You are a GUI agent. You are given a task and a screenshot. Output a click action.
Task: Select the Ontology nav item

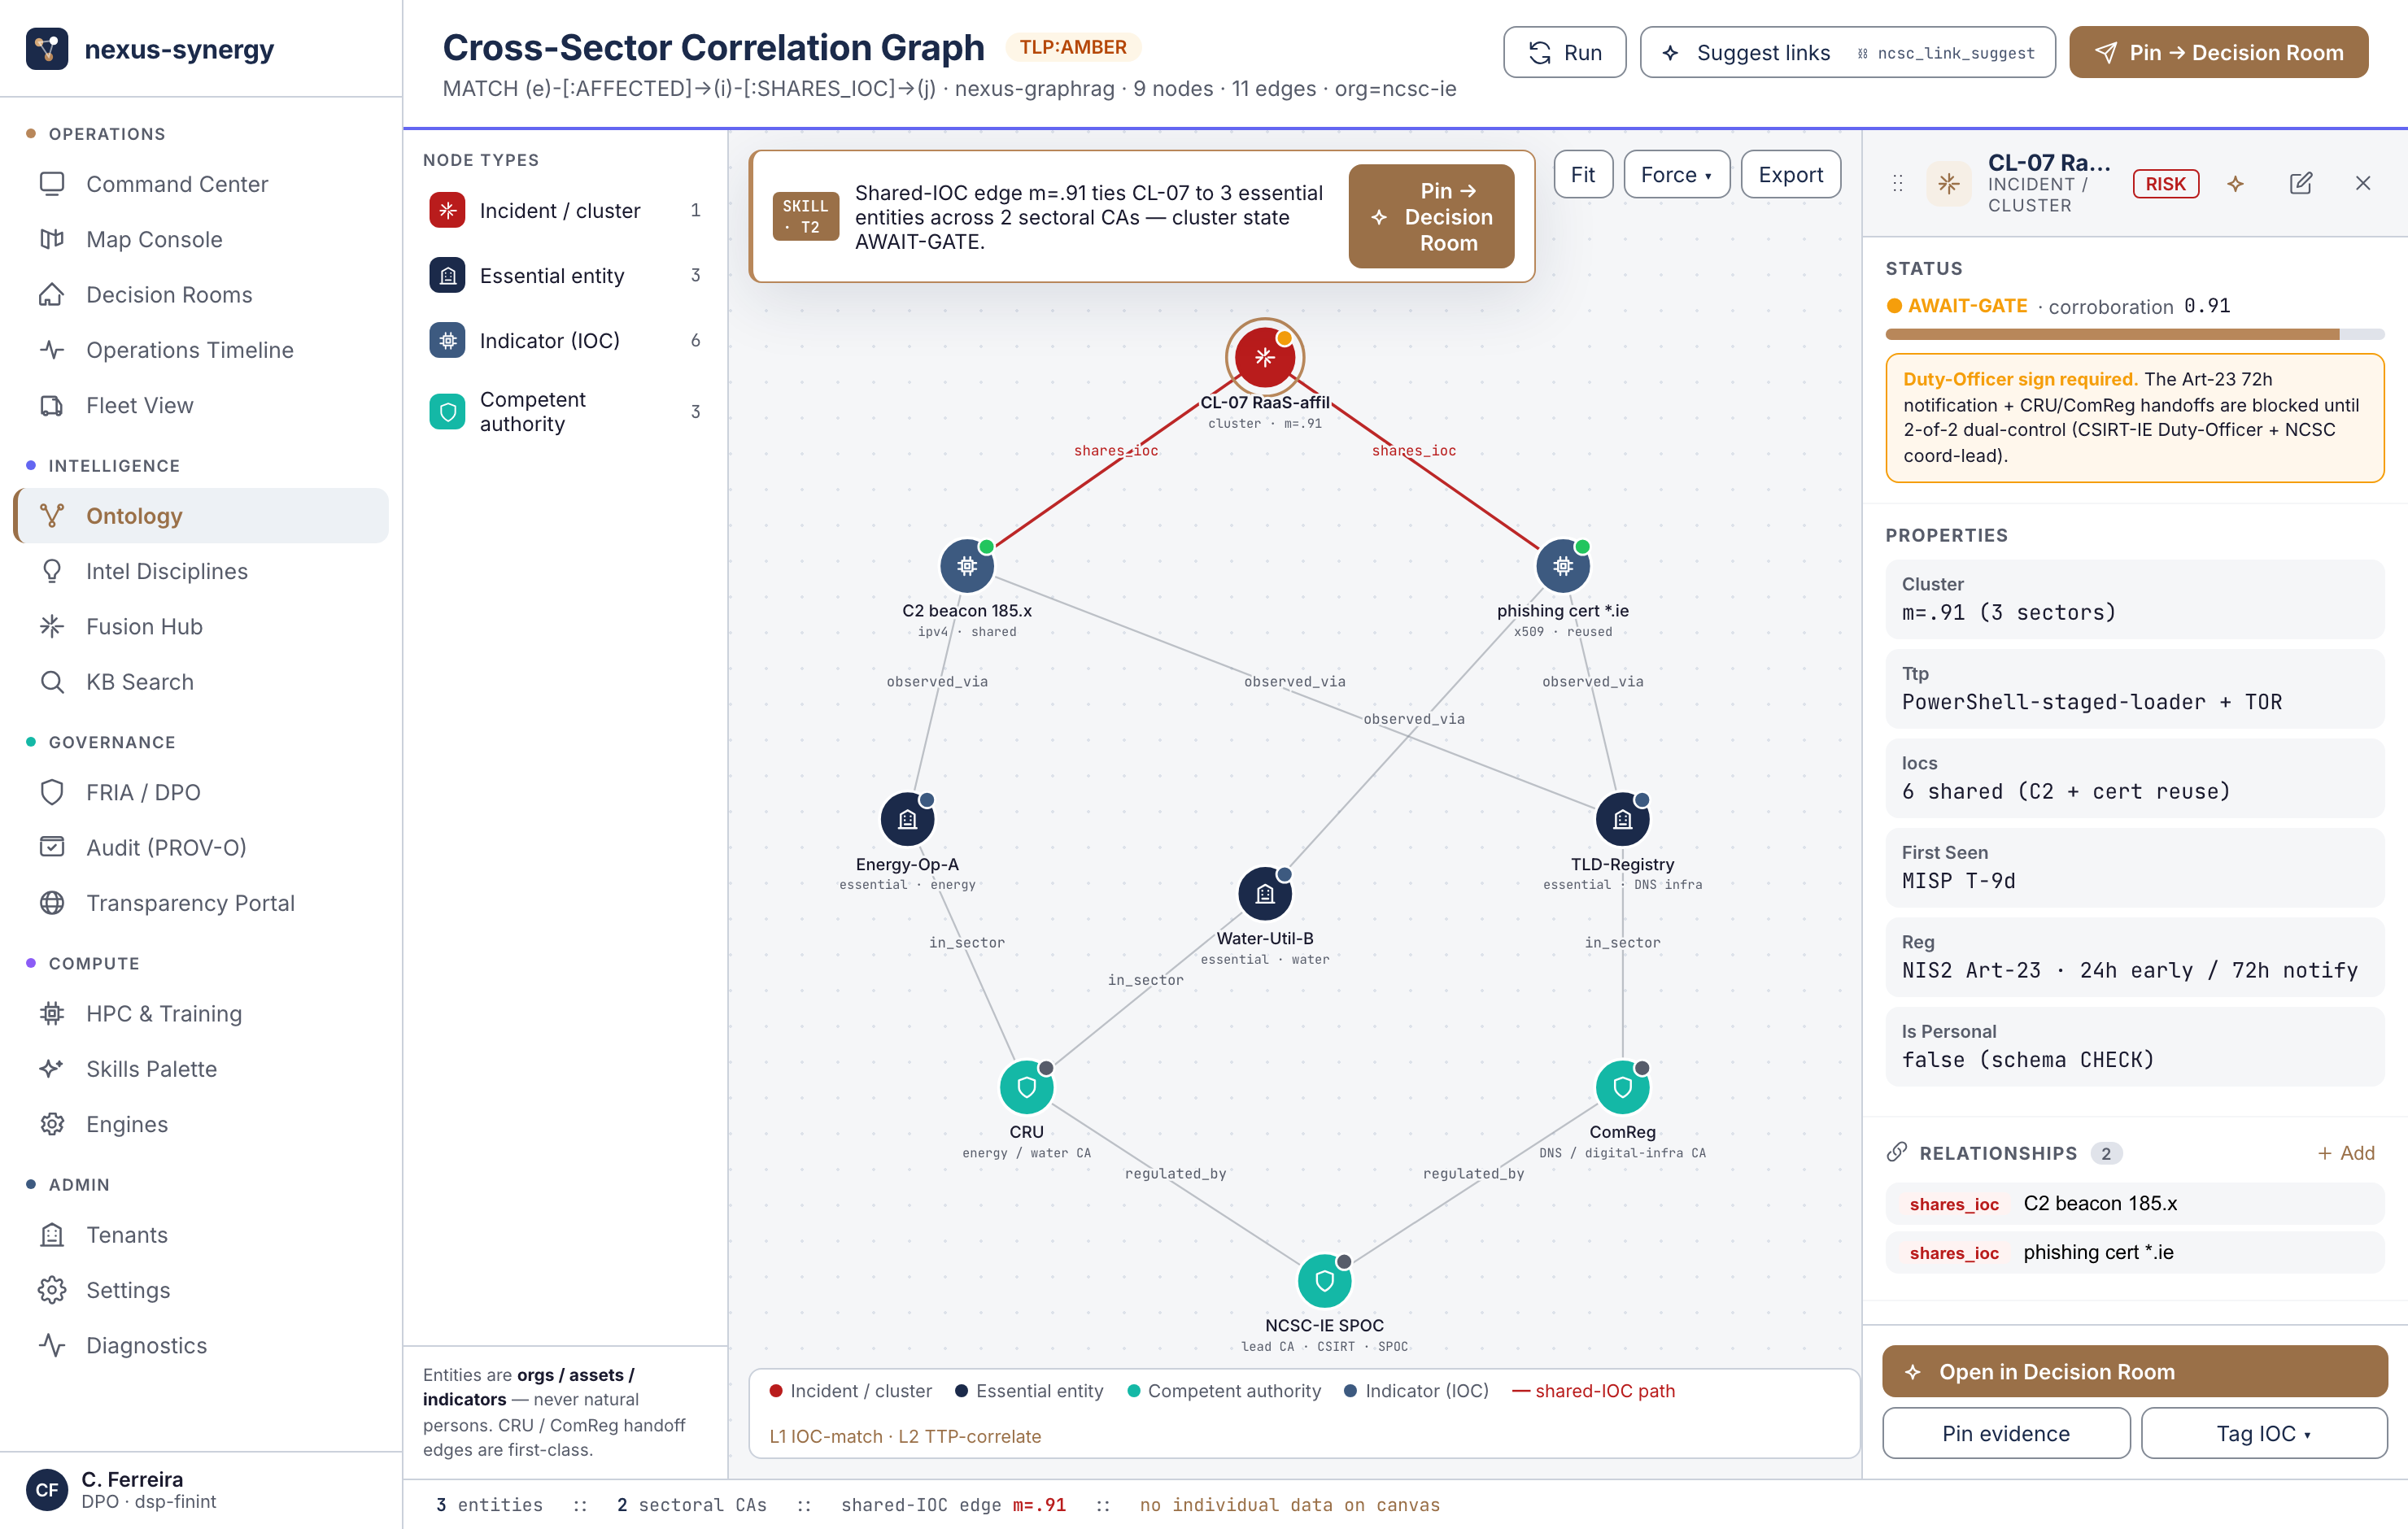201,516
